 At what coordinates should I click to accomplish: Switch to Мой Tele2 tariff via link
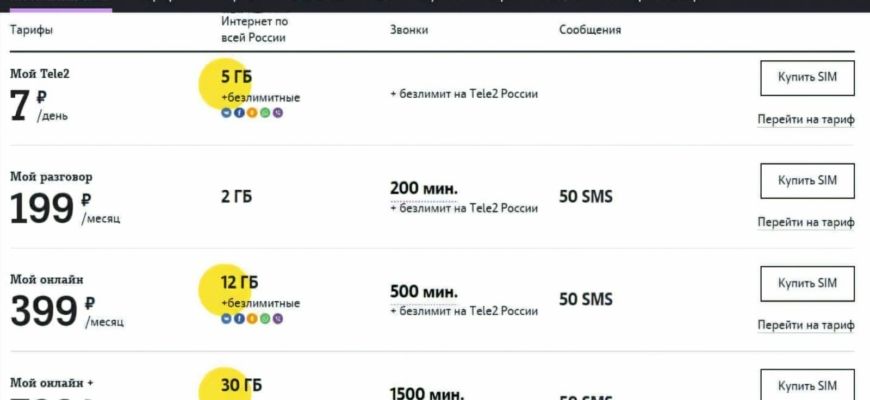click(806, 119)
